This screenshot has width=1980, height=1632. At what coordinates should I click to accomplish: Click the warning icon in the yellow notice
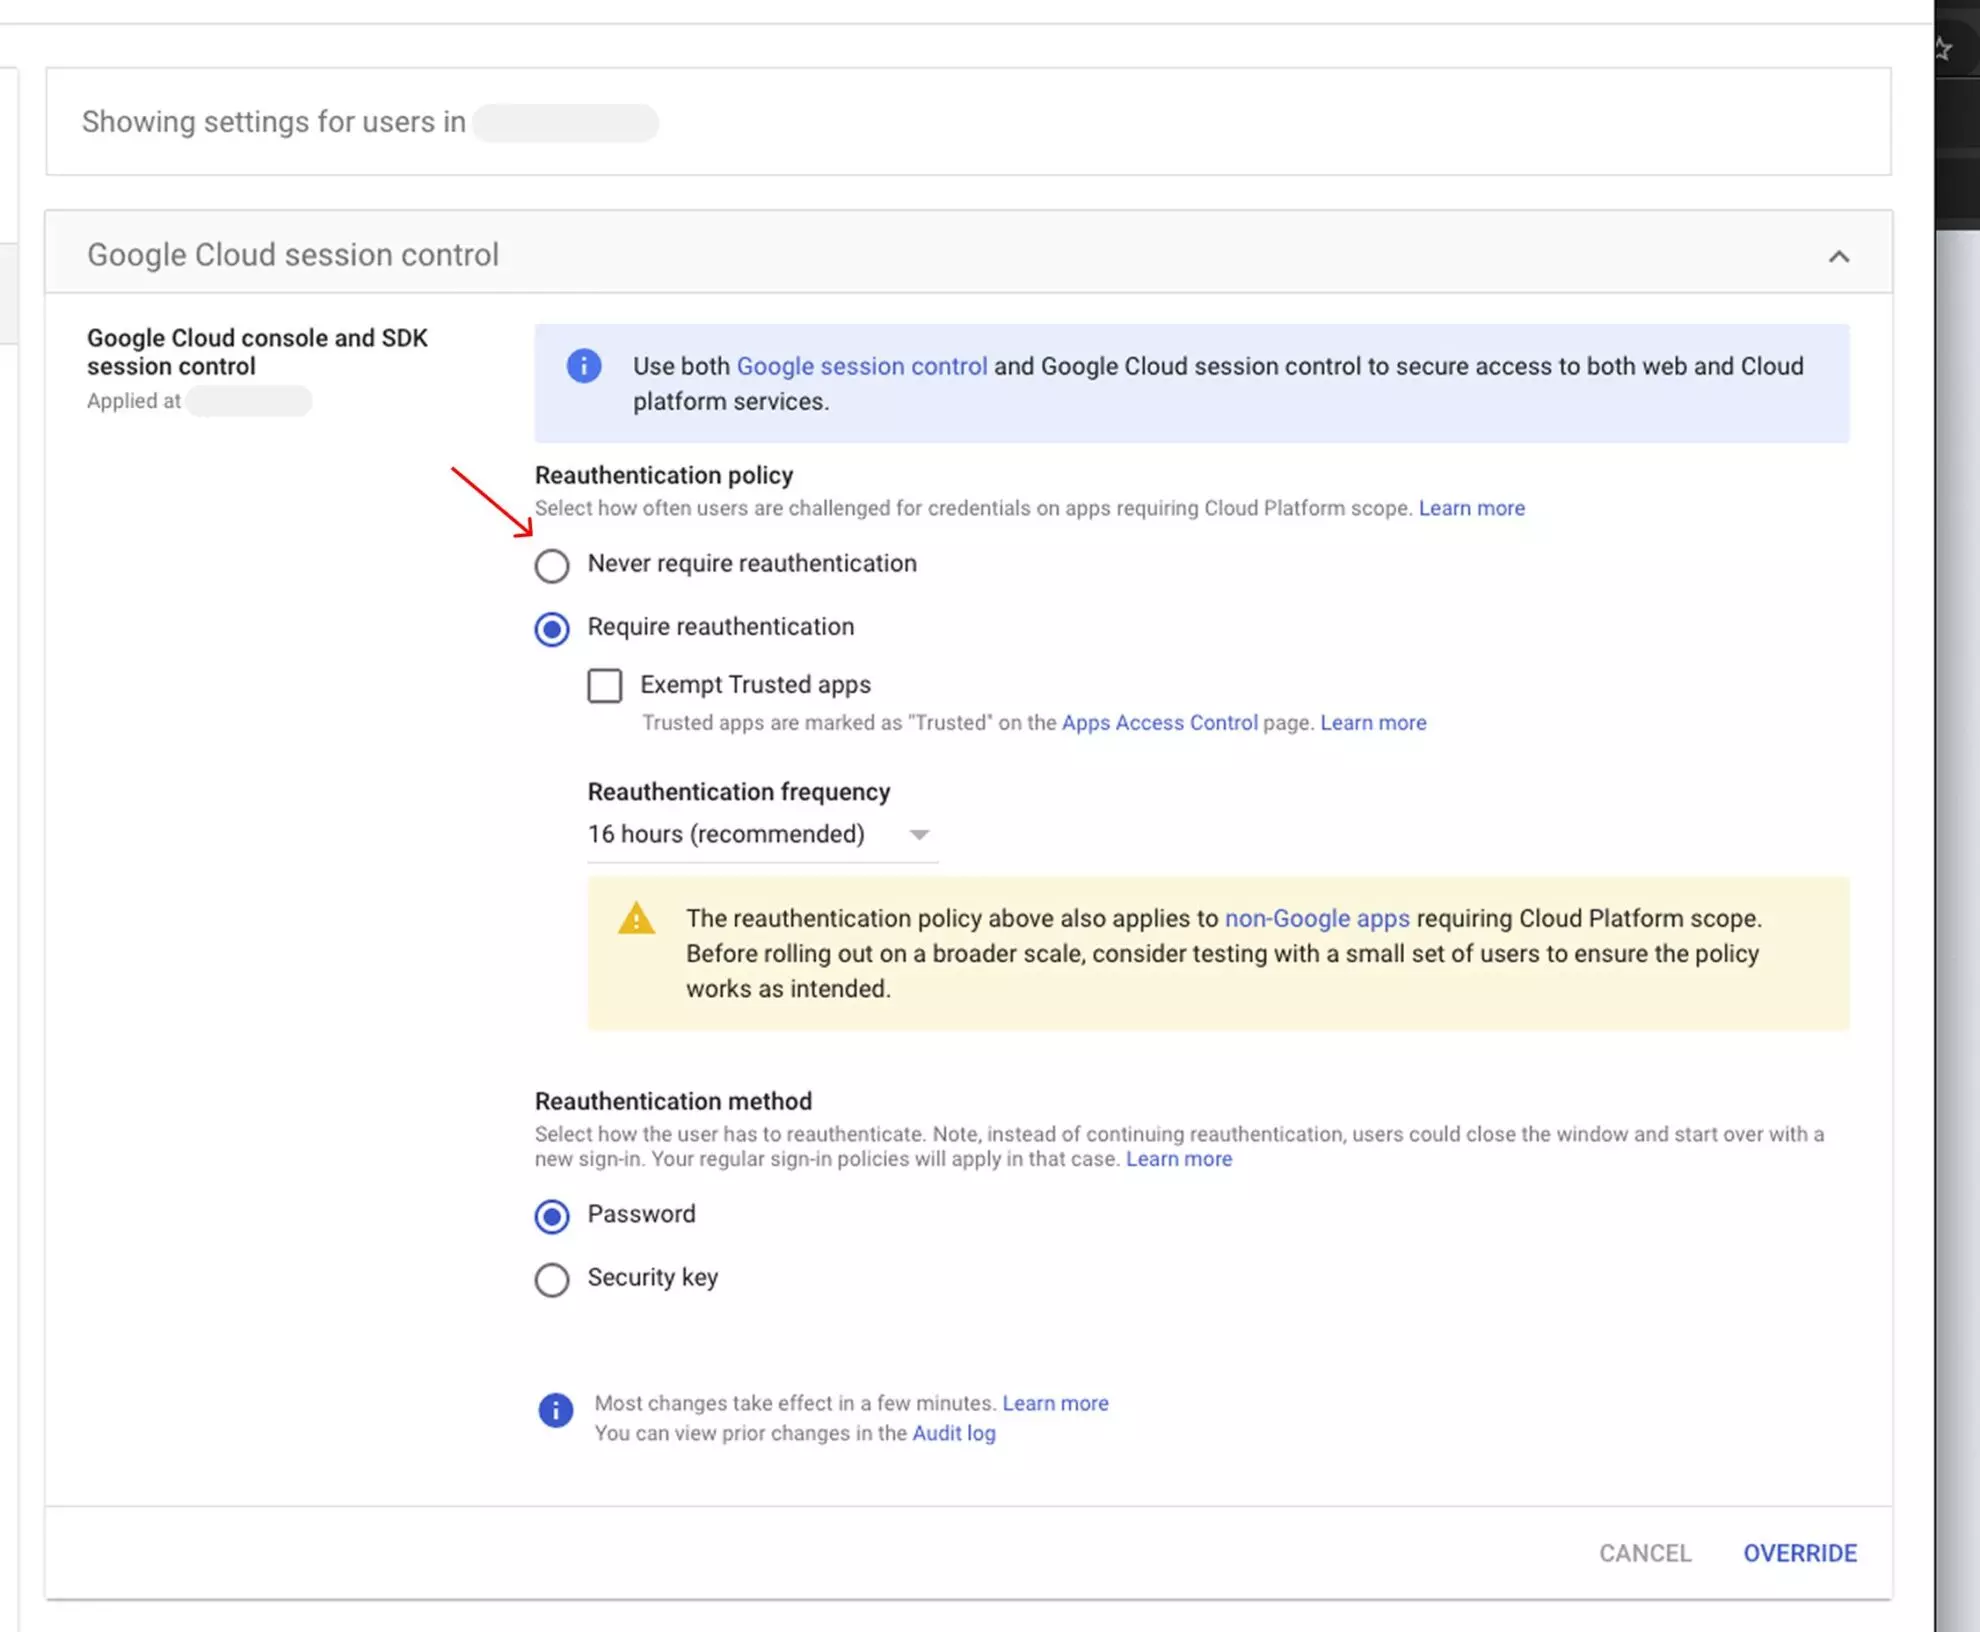tap(636, 917)
